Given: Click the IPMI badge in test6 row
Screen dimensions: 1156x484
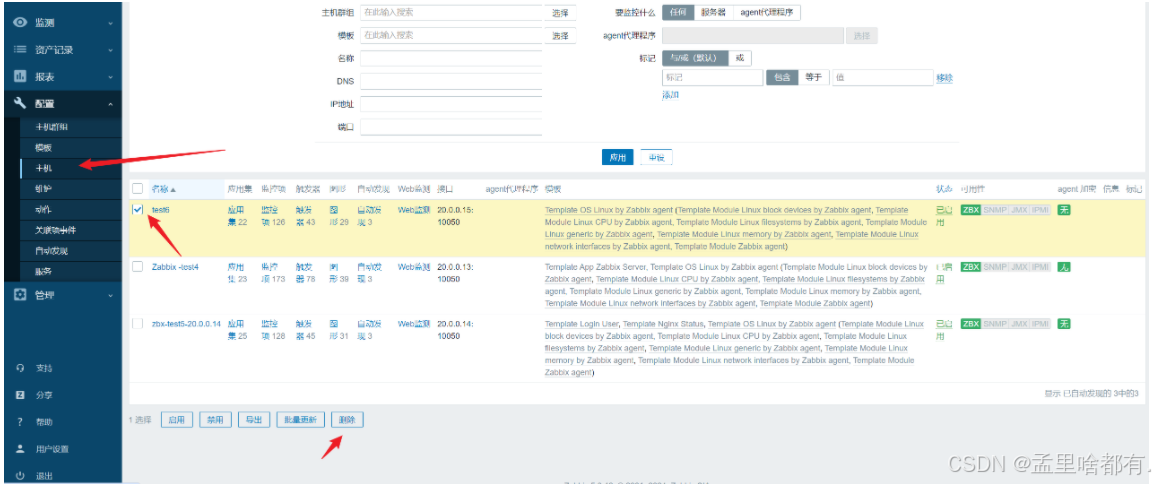Looking at the screenshot, I should (x=1040, y=210).
